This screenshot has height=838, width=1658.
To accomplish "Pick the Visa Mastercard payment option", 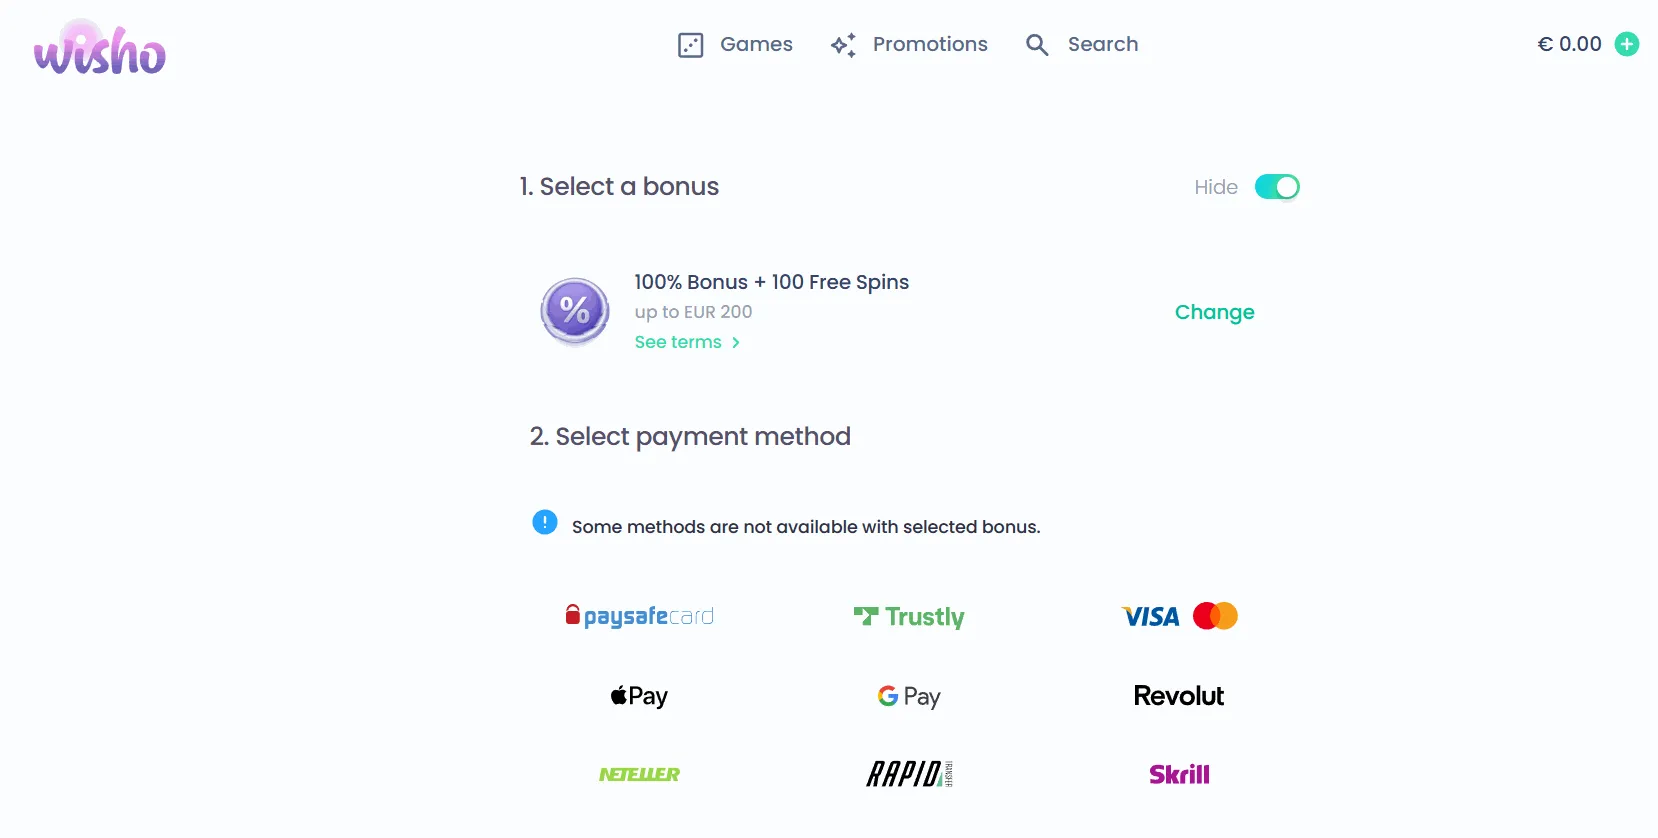I will 1179,616.
